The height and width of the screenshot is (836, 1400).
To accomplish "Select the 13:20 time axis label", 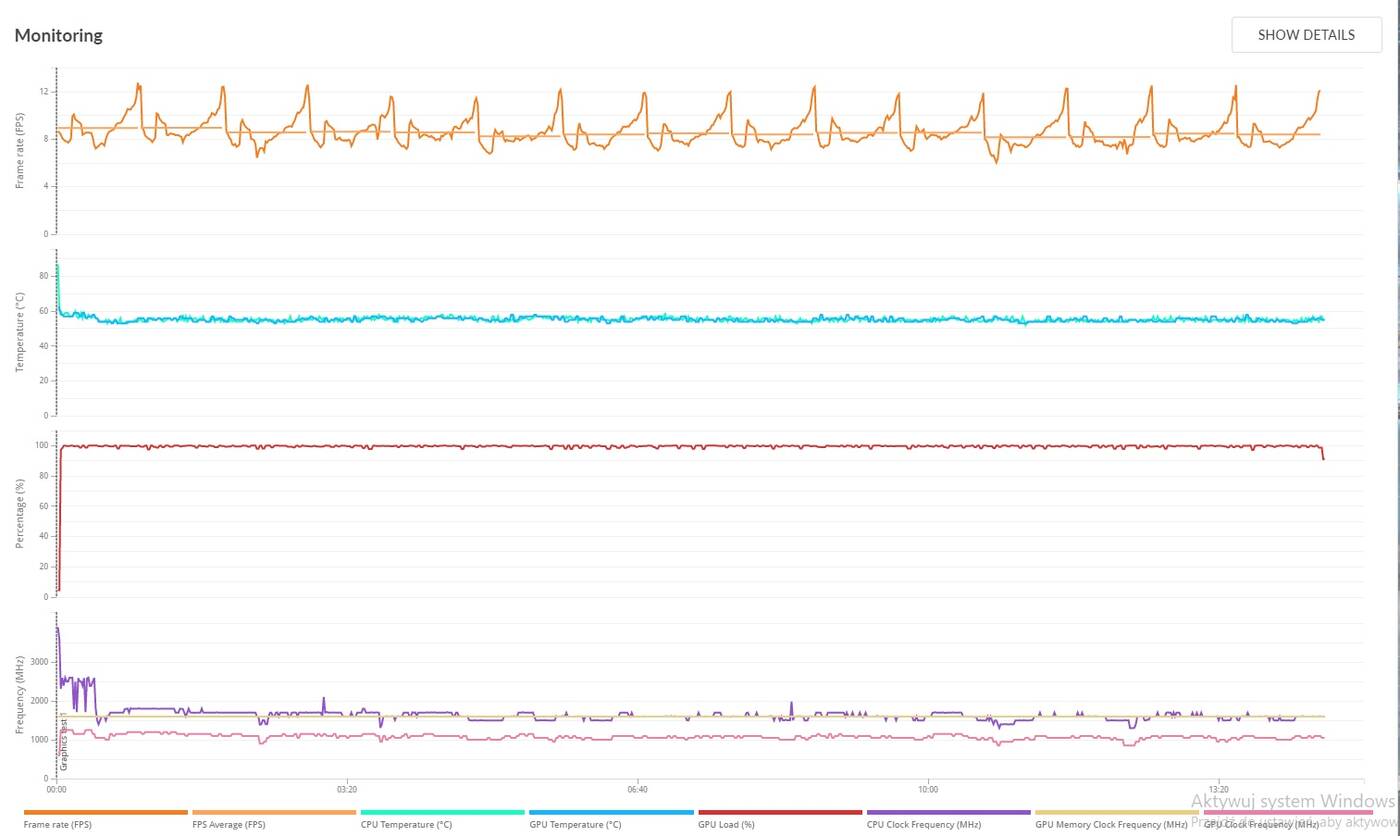I will (x=1218, y=790).
